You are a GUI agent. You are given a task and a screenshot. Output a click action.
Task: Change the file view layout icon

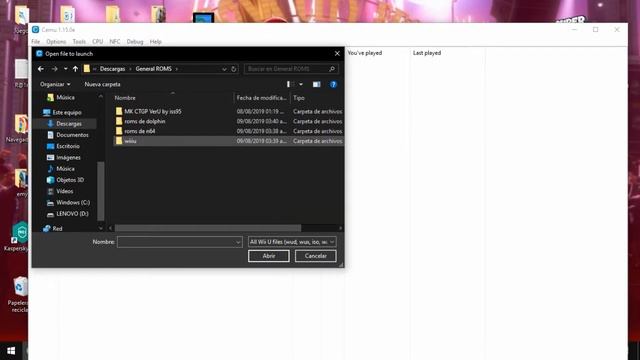click(x=290, y=84)
